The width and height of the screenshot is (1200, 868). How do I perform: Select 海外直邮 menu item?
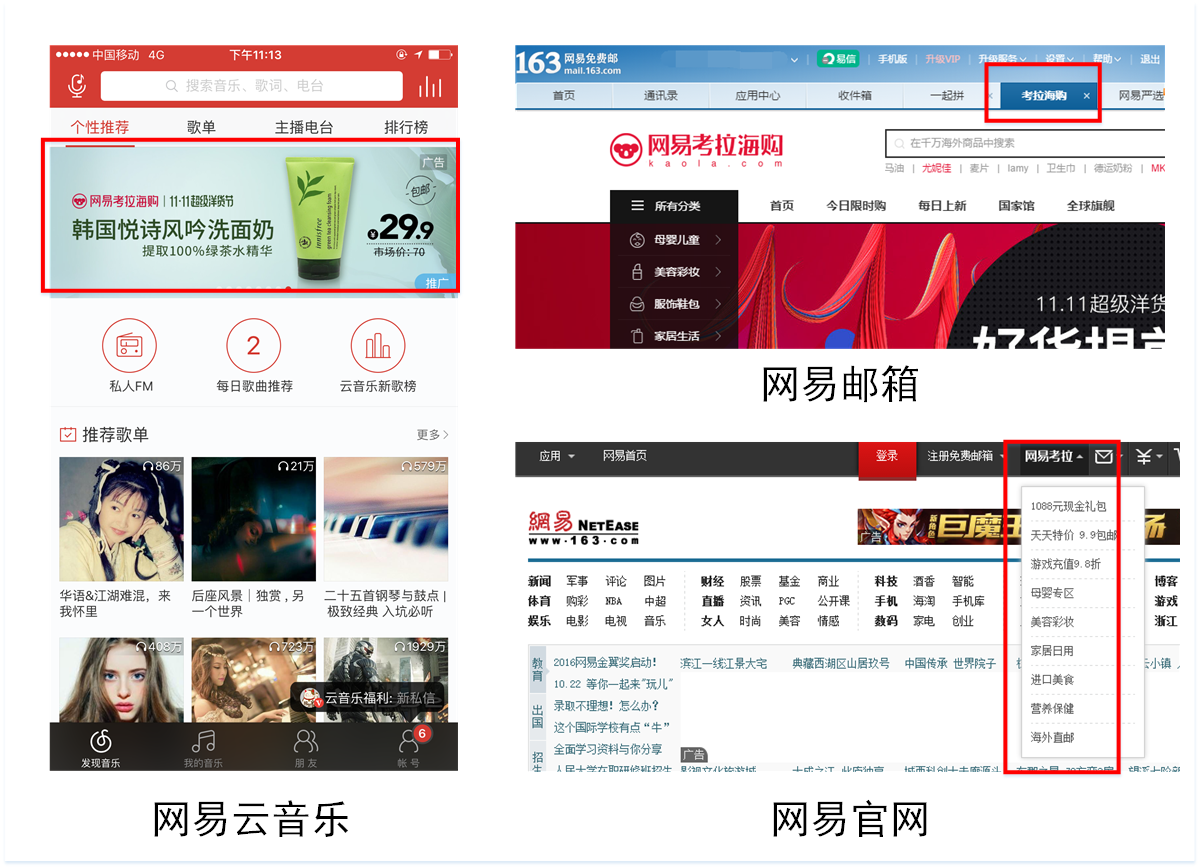pos(1052,738)
